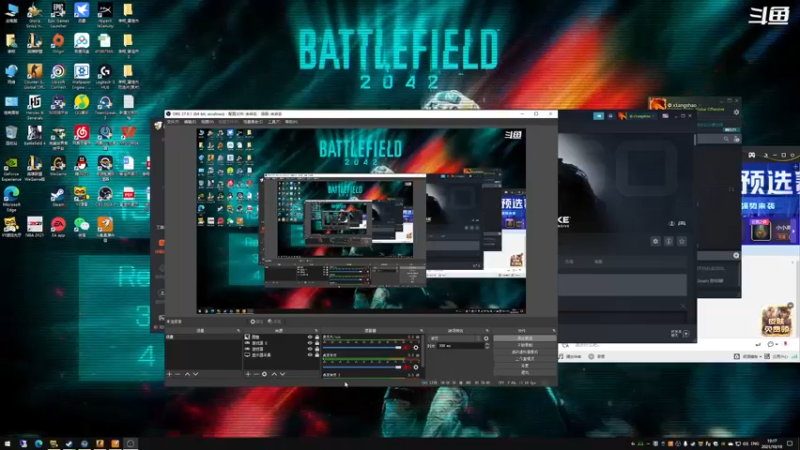
Task: Add a new source in OBS Sources panel
Action: tap(248, 374)
